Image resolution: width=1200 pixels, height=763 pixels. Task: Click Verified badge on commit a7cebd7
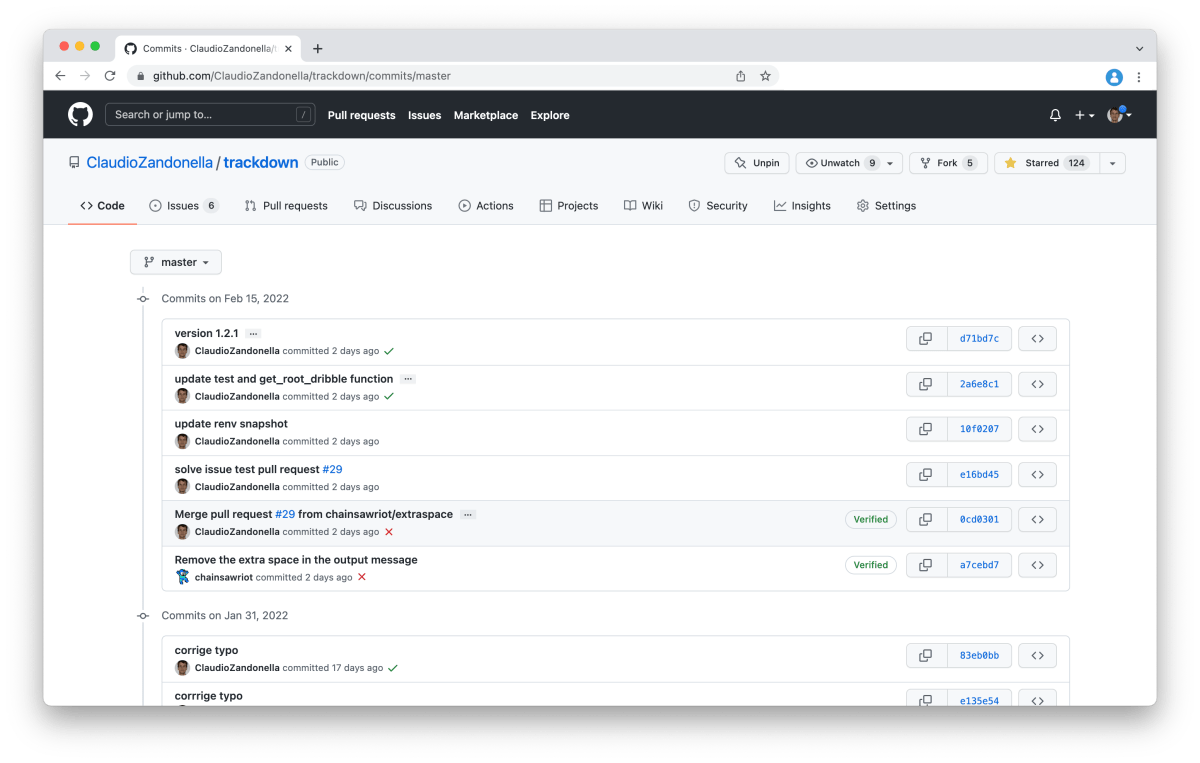(870, 565)
